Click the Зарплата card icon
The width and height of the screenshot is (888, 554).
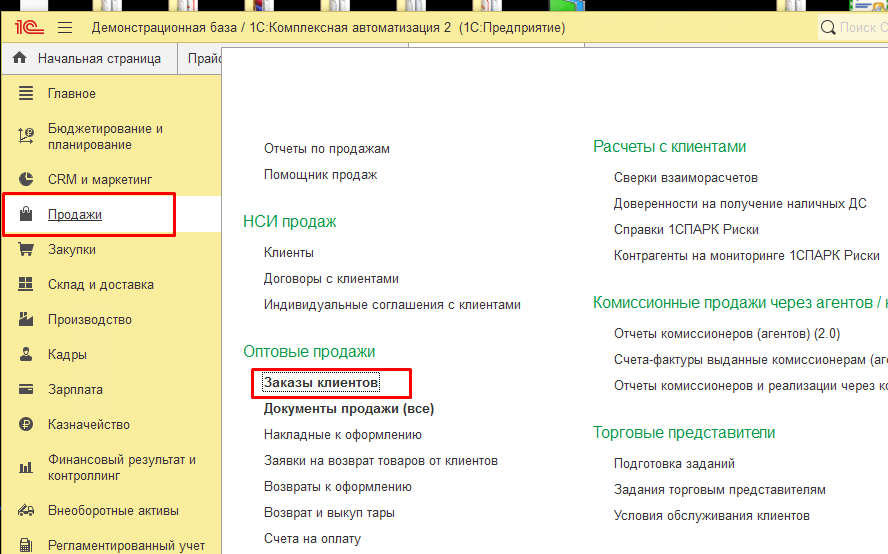click(26, 389)
